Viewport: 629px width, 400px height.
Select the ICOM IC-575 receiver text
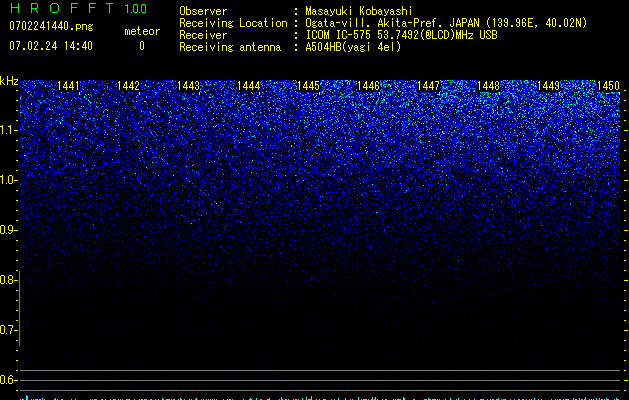pyautogui.click(x=401, y=35)
